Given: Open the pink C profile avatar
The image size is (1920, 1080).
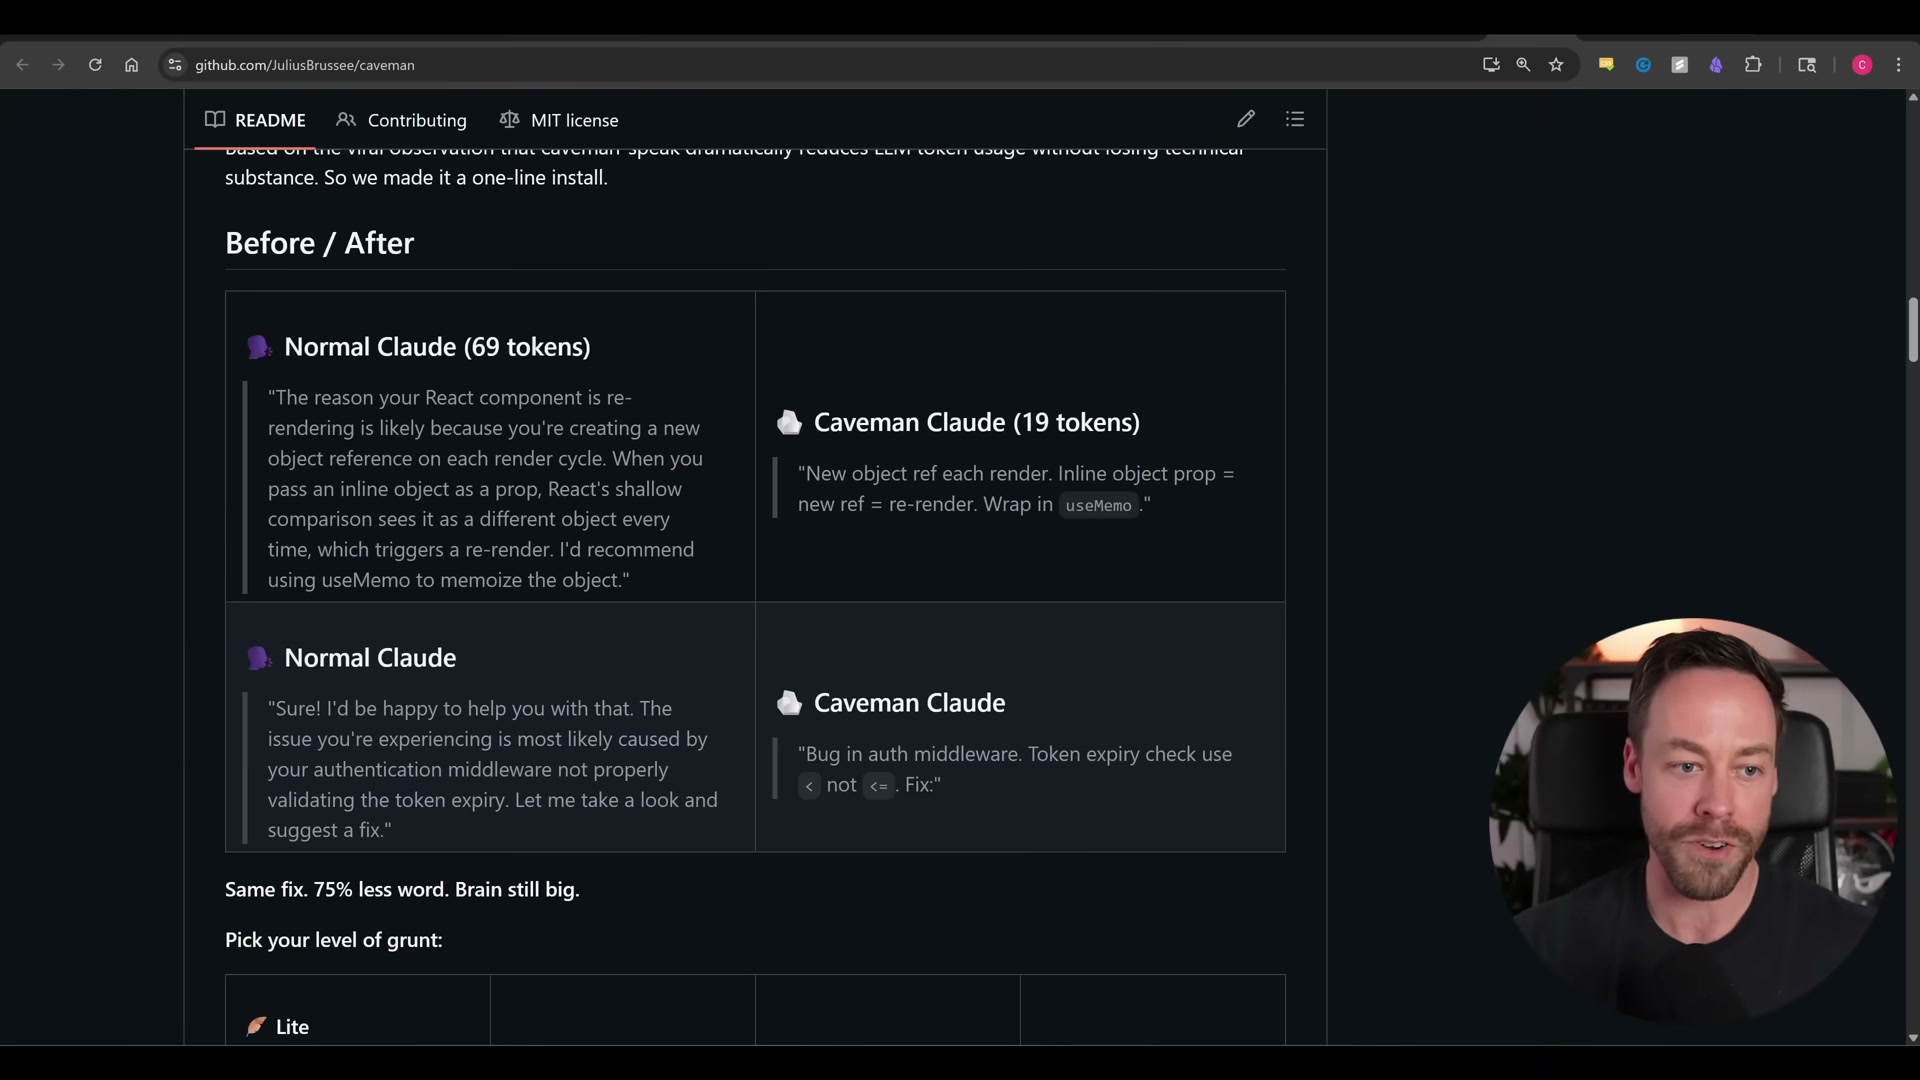Looking at the screenshot, I should [x=1862, y=65].
